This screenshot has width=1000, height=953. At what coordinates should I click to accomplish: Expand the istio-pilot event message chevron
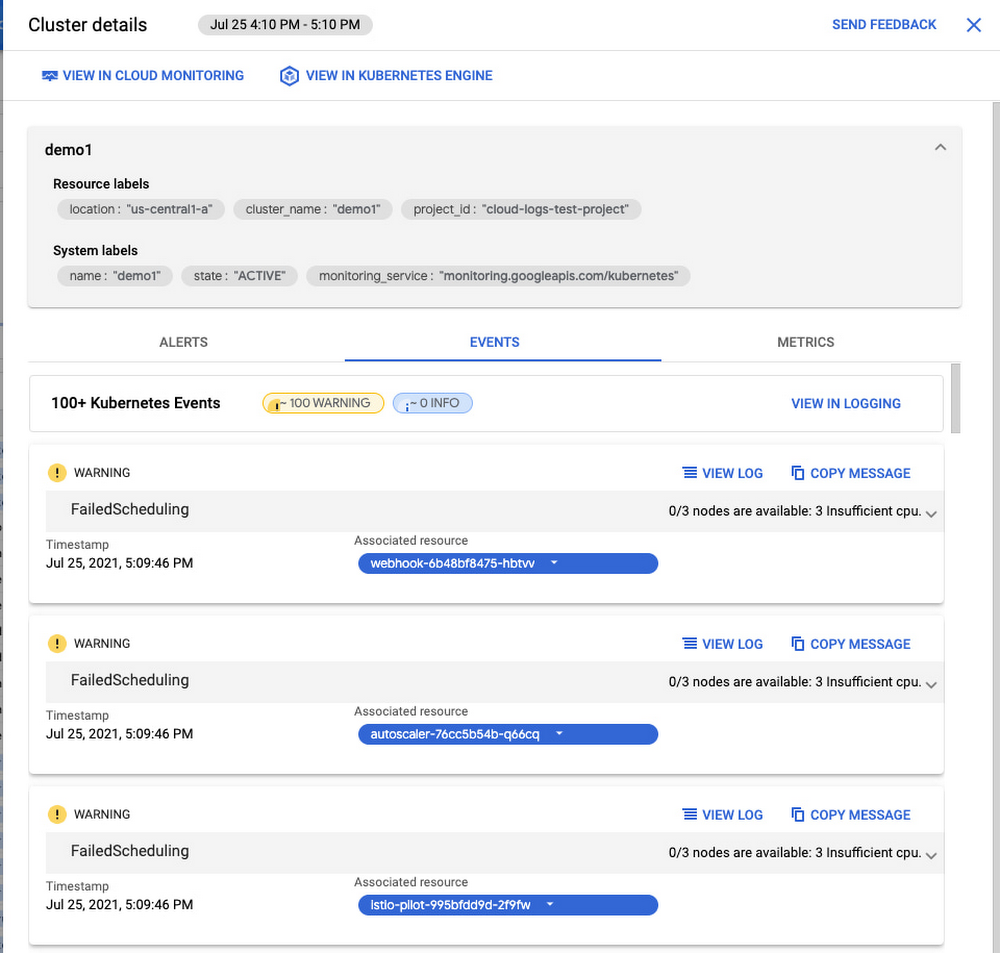931,855
